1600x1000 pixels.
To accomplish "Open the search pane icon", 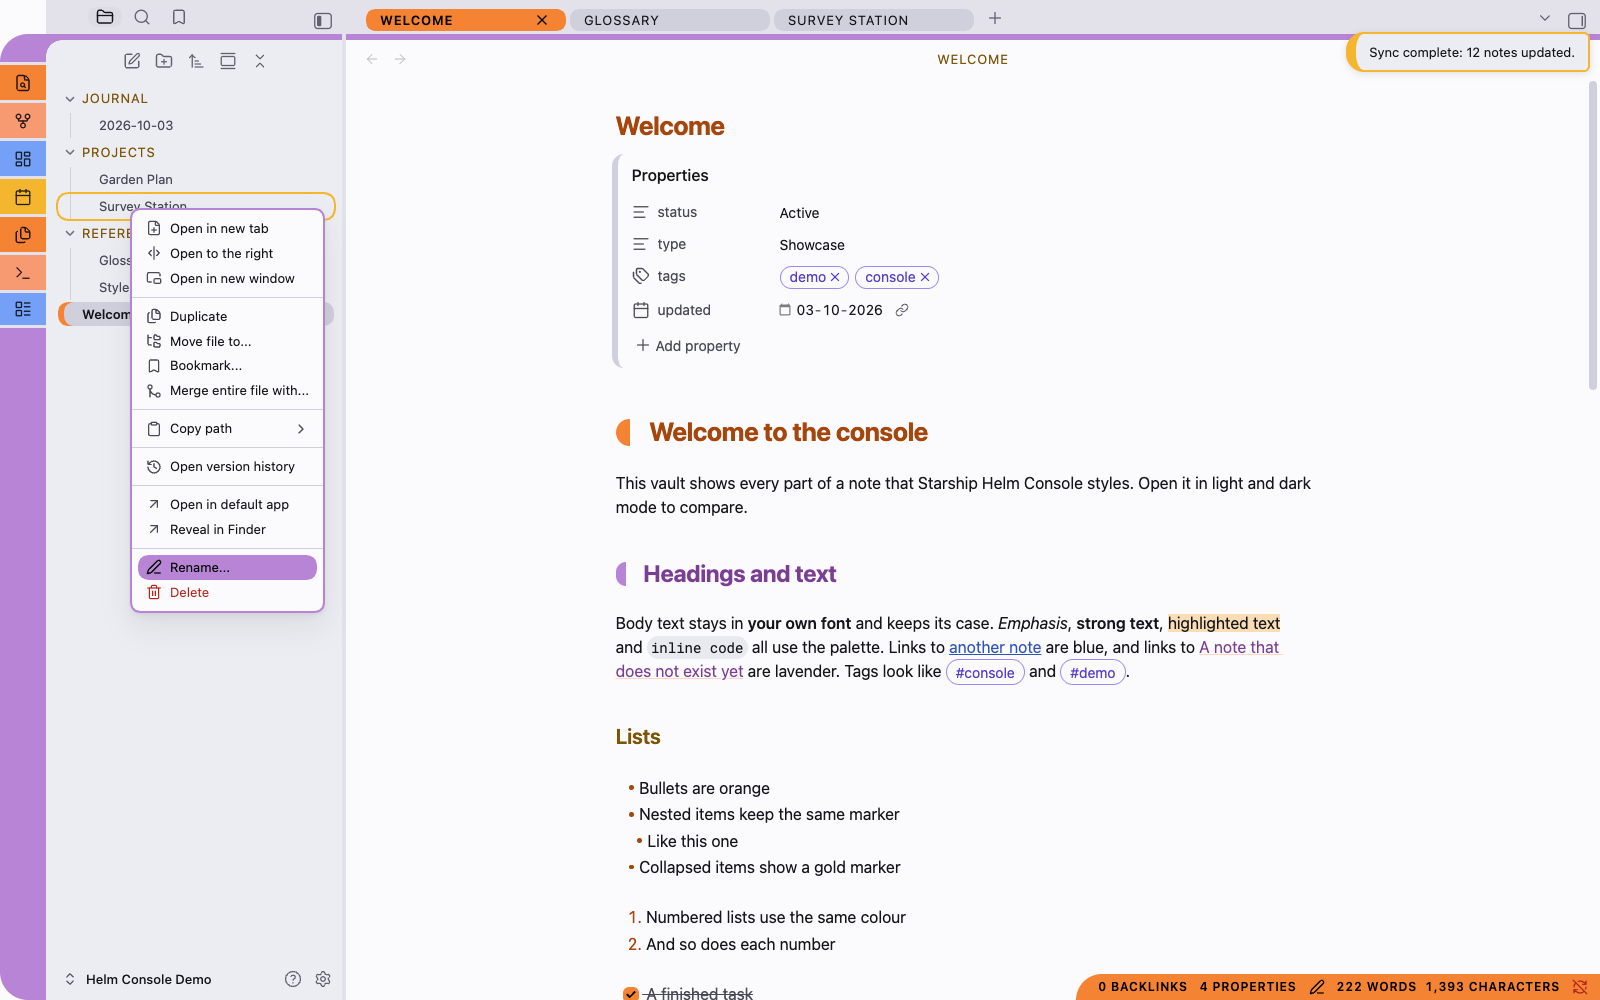I will coord(142,17).
